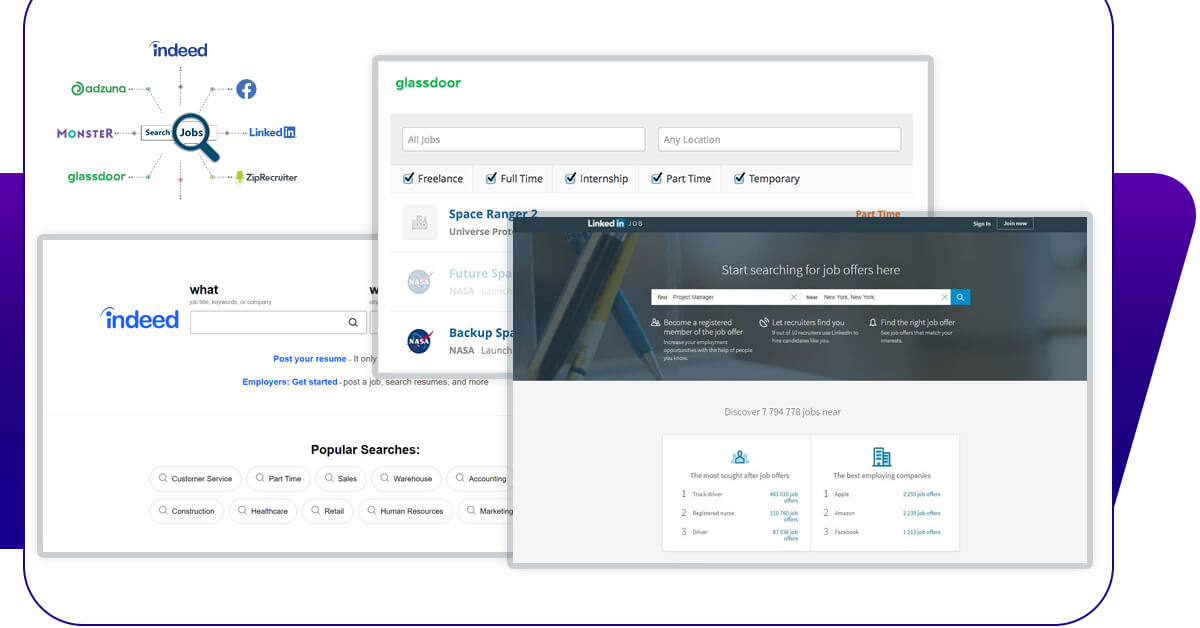Click Find the right job offer heading
Image resolution: width=1200 pixels, height=628 pixels.
918,323
